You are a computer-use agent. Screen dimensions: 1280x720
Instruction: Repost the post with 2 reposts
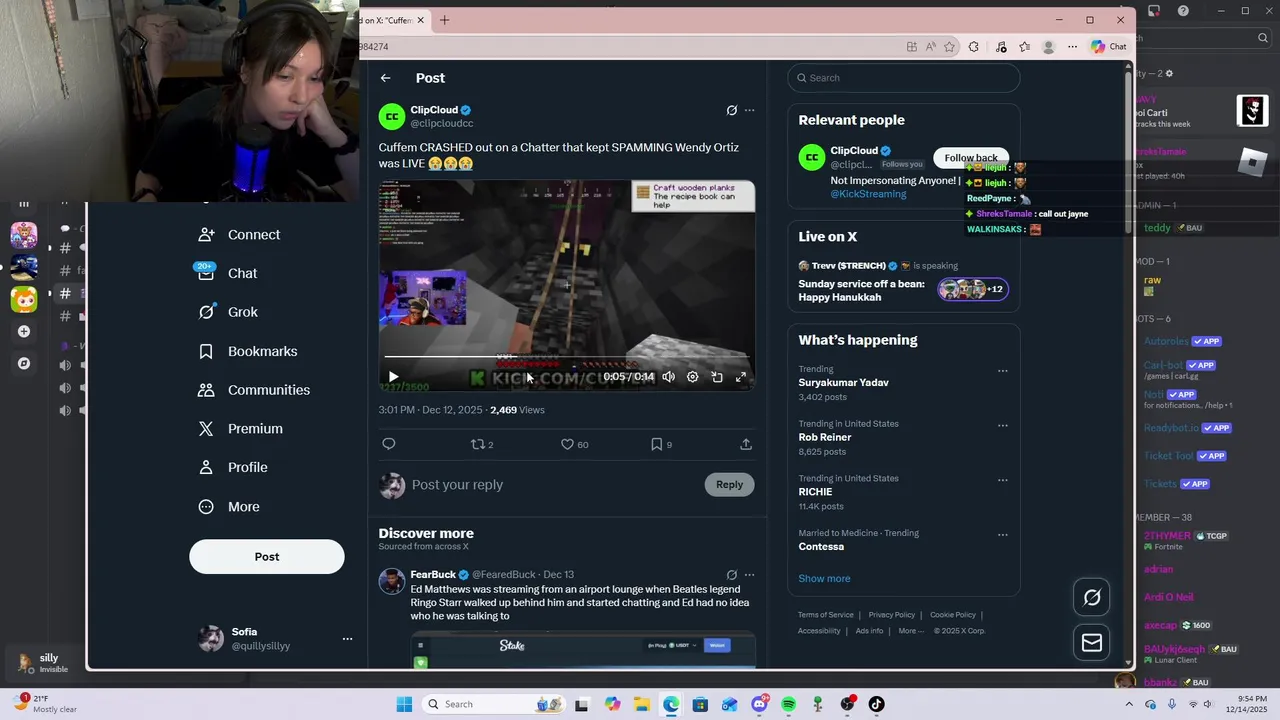point(482,444)
